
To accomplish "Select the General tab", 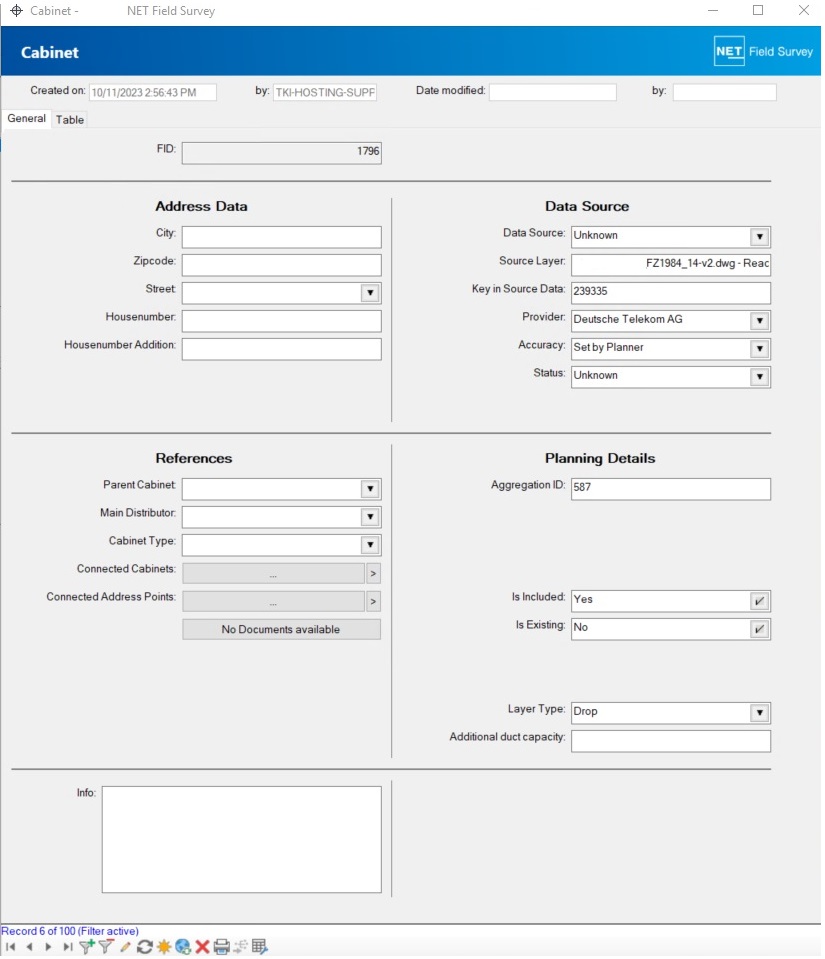I will click(x=26, y=119).
